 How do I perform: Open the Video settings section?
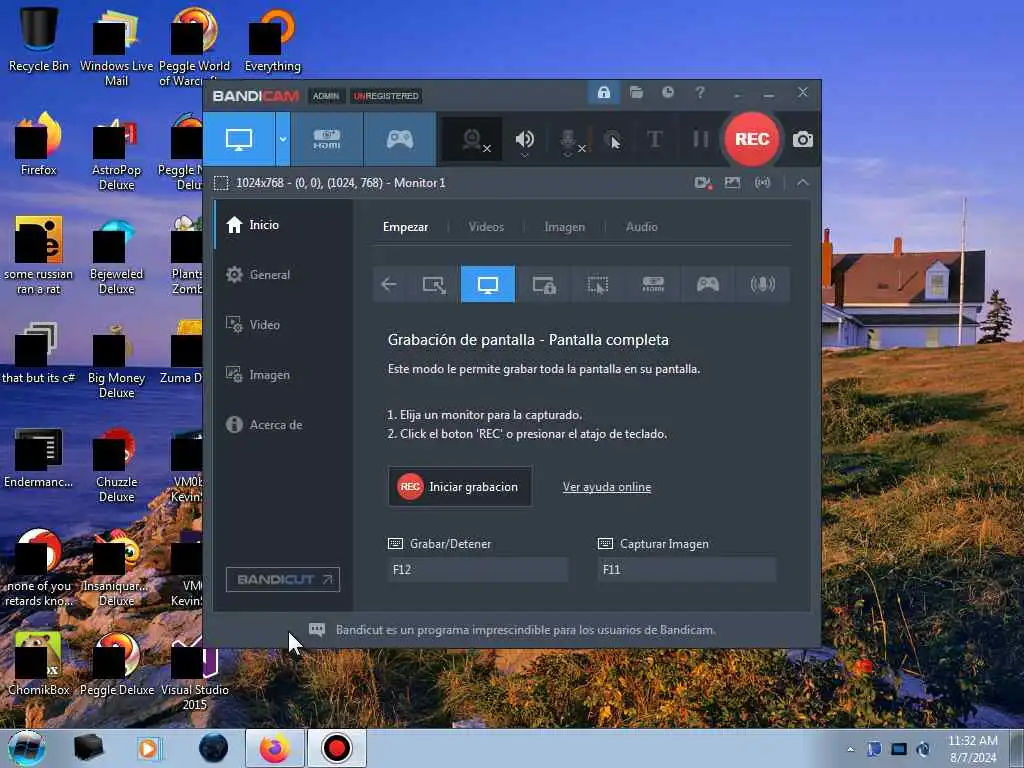[283, 325]
